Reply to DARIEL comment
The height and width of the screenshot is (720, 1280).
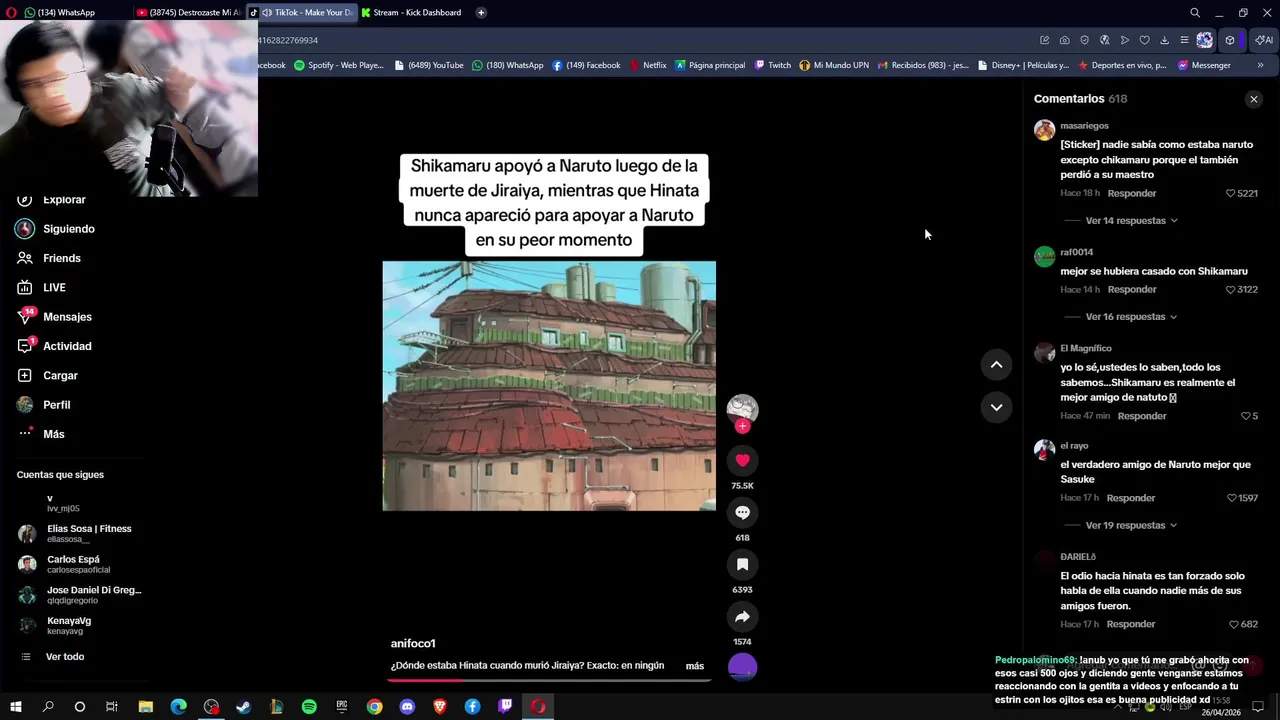1131,624
